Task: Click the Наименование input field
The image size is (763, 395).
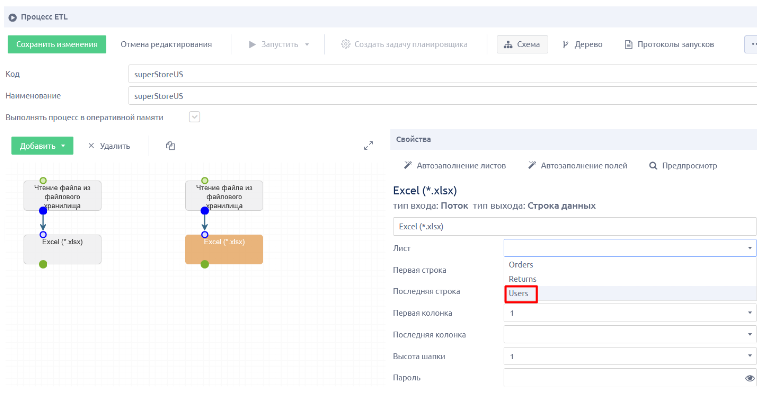Action: point(442,96)
